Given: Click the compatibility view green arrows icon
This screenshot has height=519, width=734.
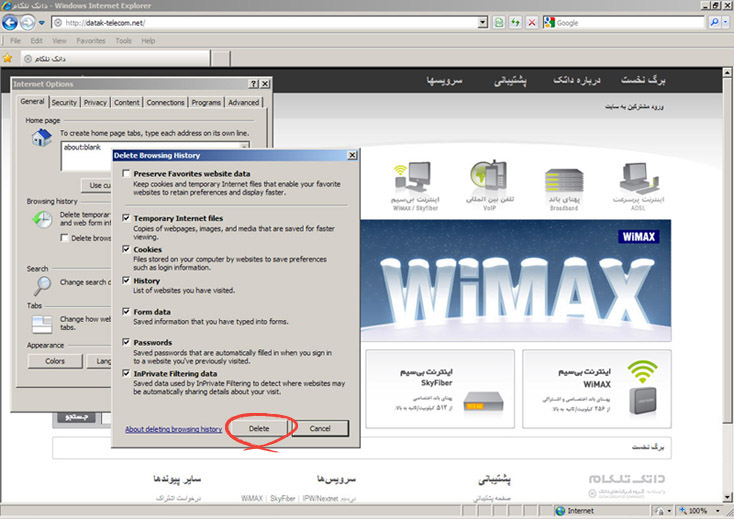Looking at the screenshot, I should [515, 22].
